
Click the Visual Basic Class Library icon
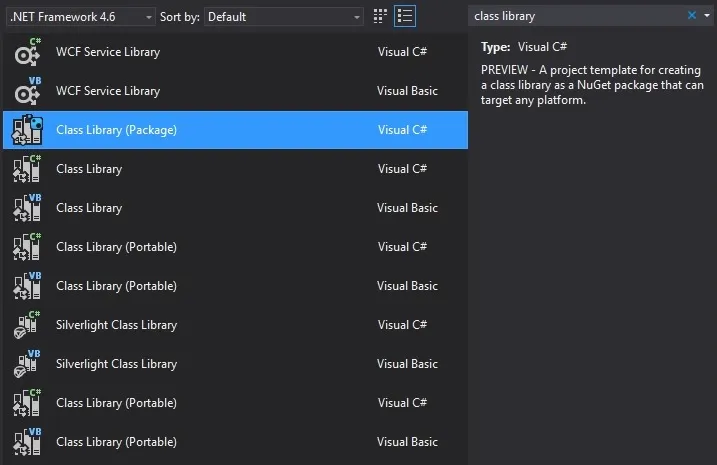[x=27, y=208]
